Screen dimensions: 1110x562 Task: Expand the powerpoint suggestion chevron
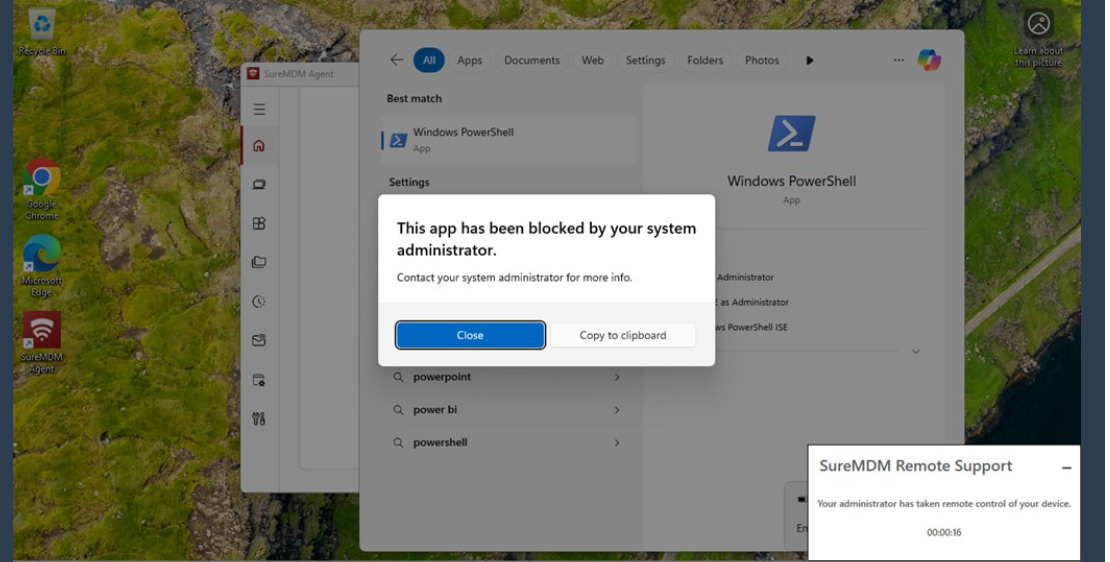pos(616,377)
